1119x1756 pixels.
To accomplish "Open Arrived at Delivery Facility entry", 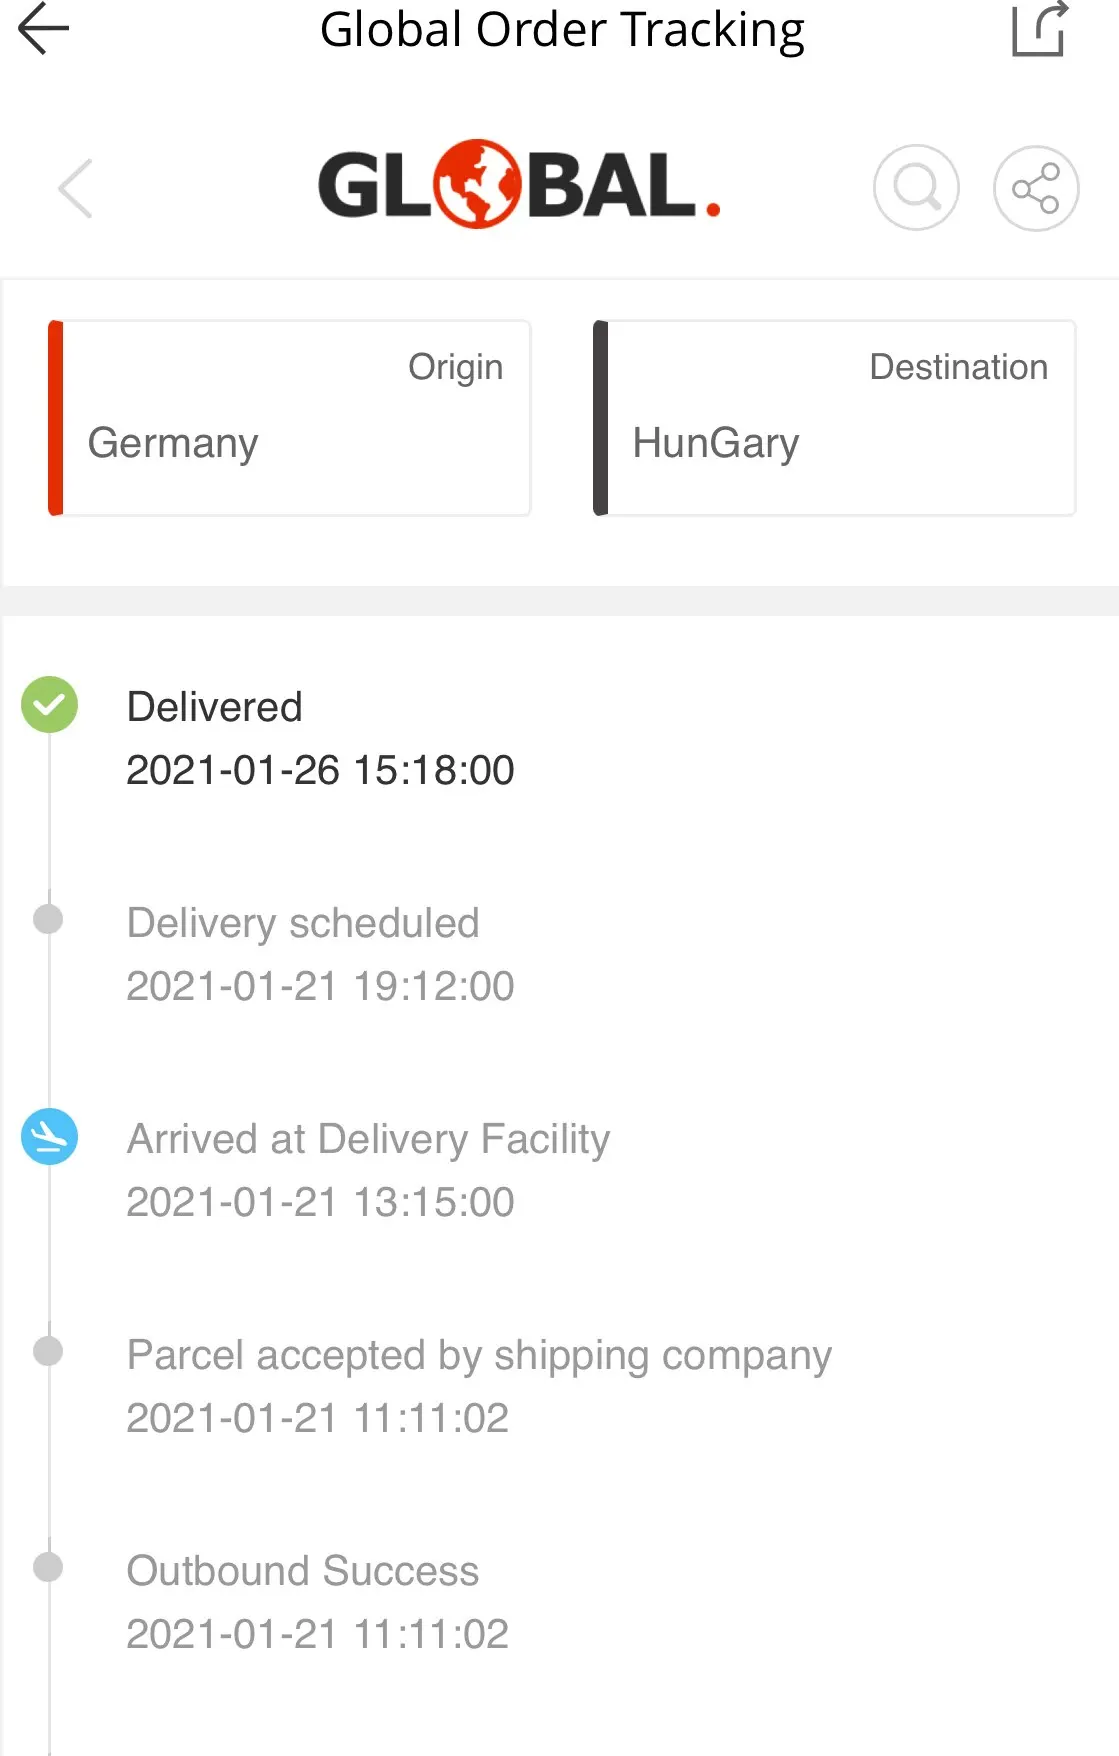I will [x=368, y=1139].
